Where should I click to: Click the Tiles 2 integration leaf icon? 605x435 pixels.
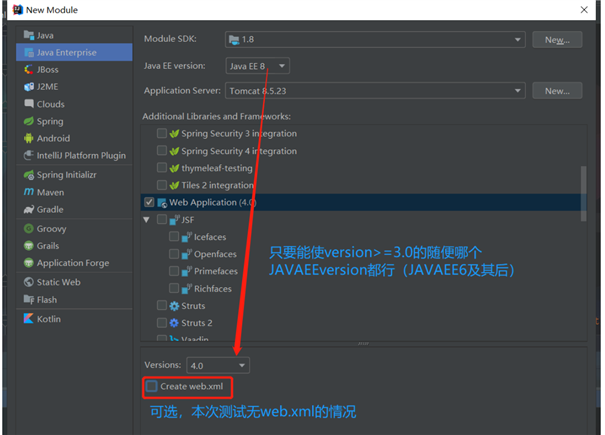174,185
